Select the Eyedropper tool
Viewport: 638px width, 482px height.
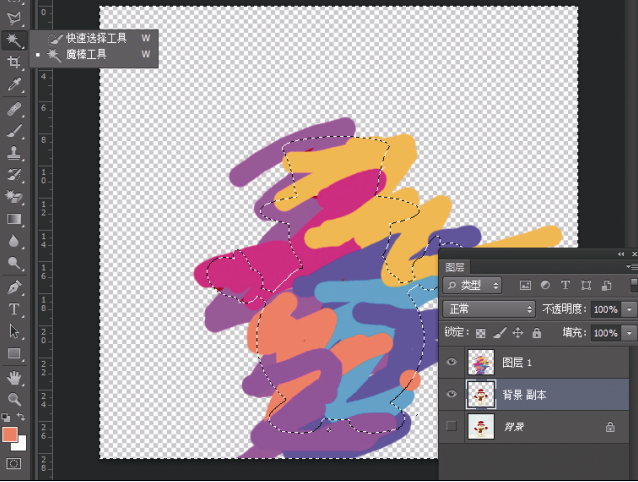pyautogui.click(x=14, y=86)
